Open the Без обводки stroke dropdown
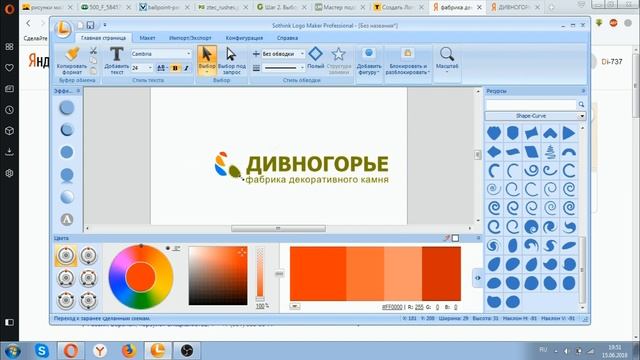The image size is (640, 360). click(x=302, y=54)
